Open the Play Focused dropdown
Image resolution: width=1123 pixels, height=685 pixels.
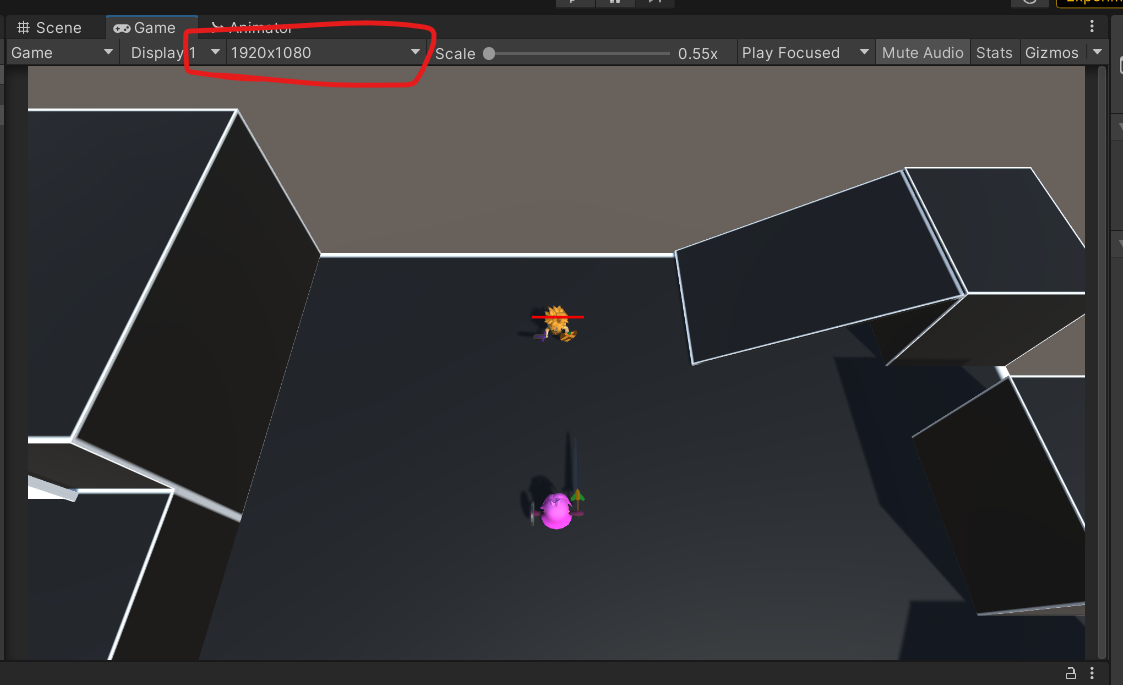pos(805,53)
